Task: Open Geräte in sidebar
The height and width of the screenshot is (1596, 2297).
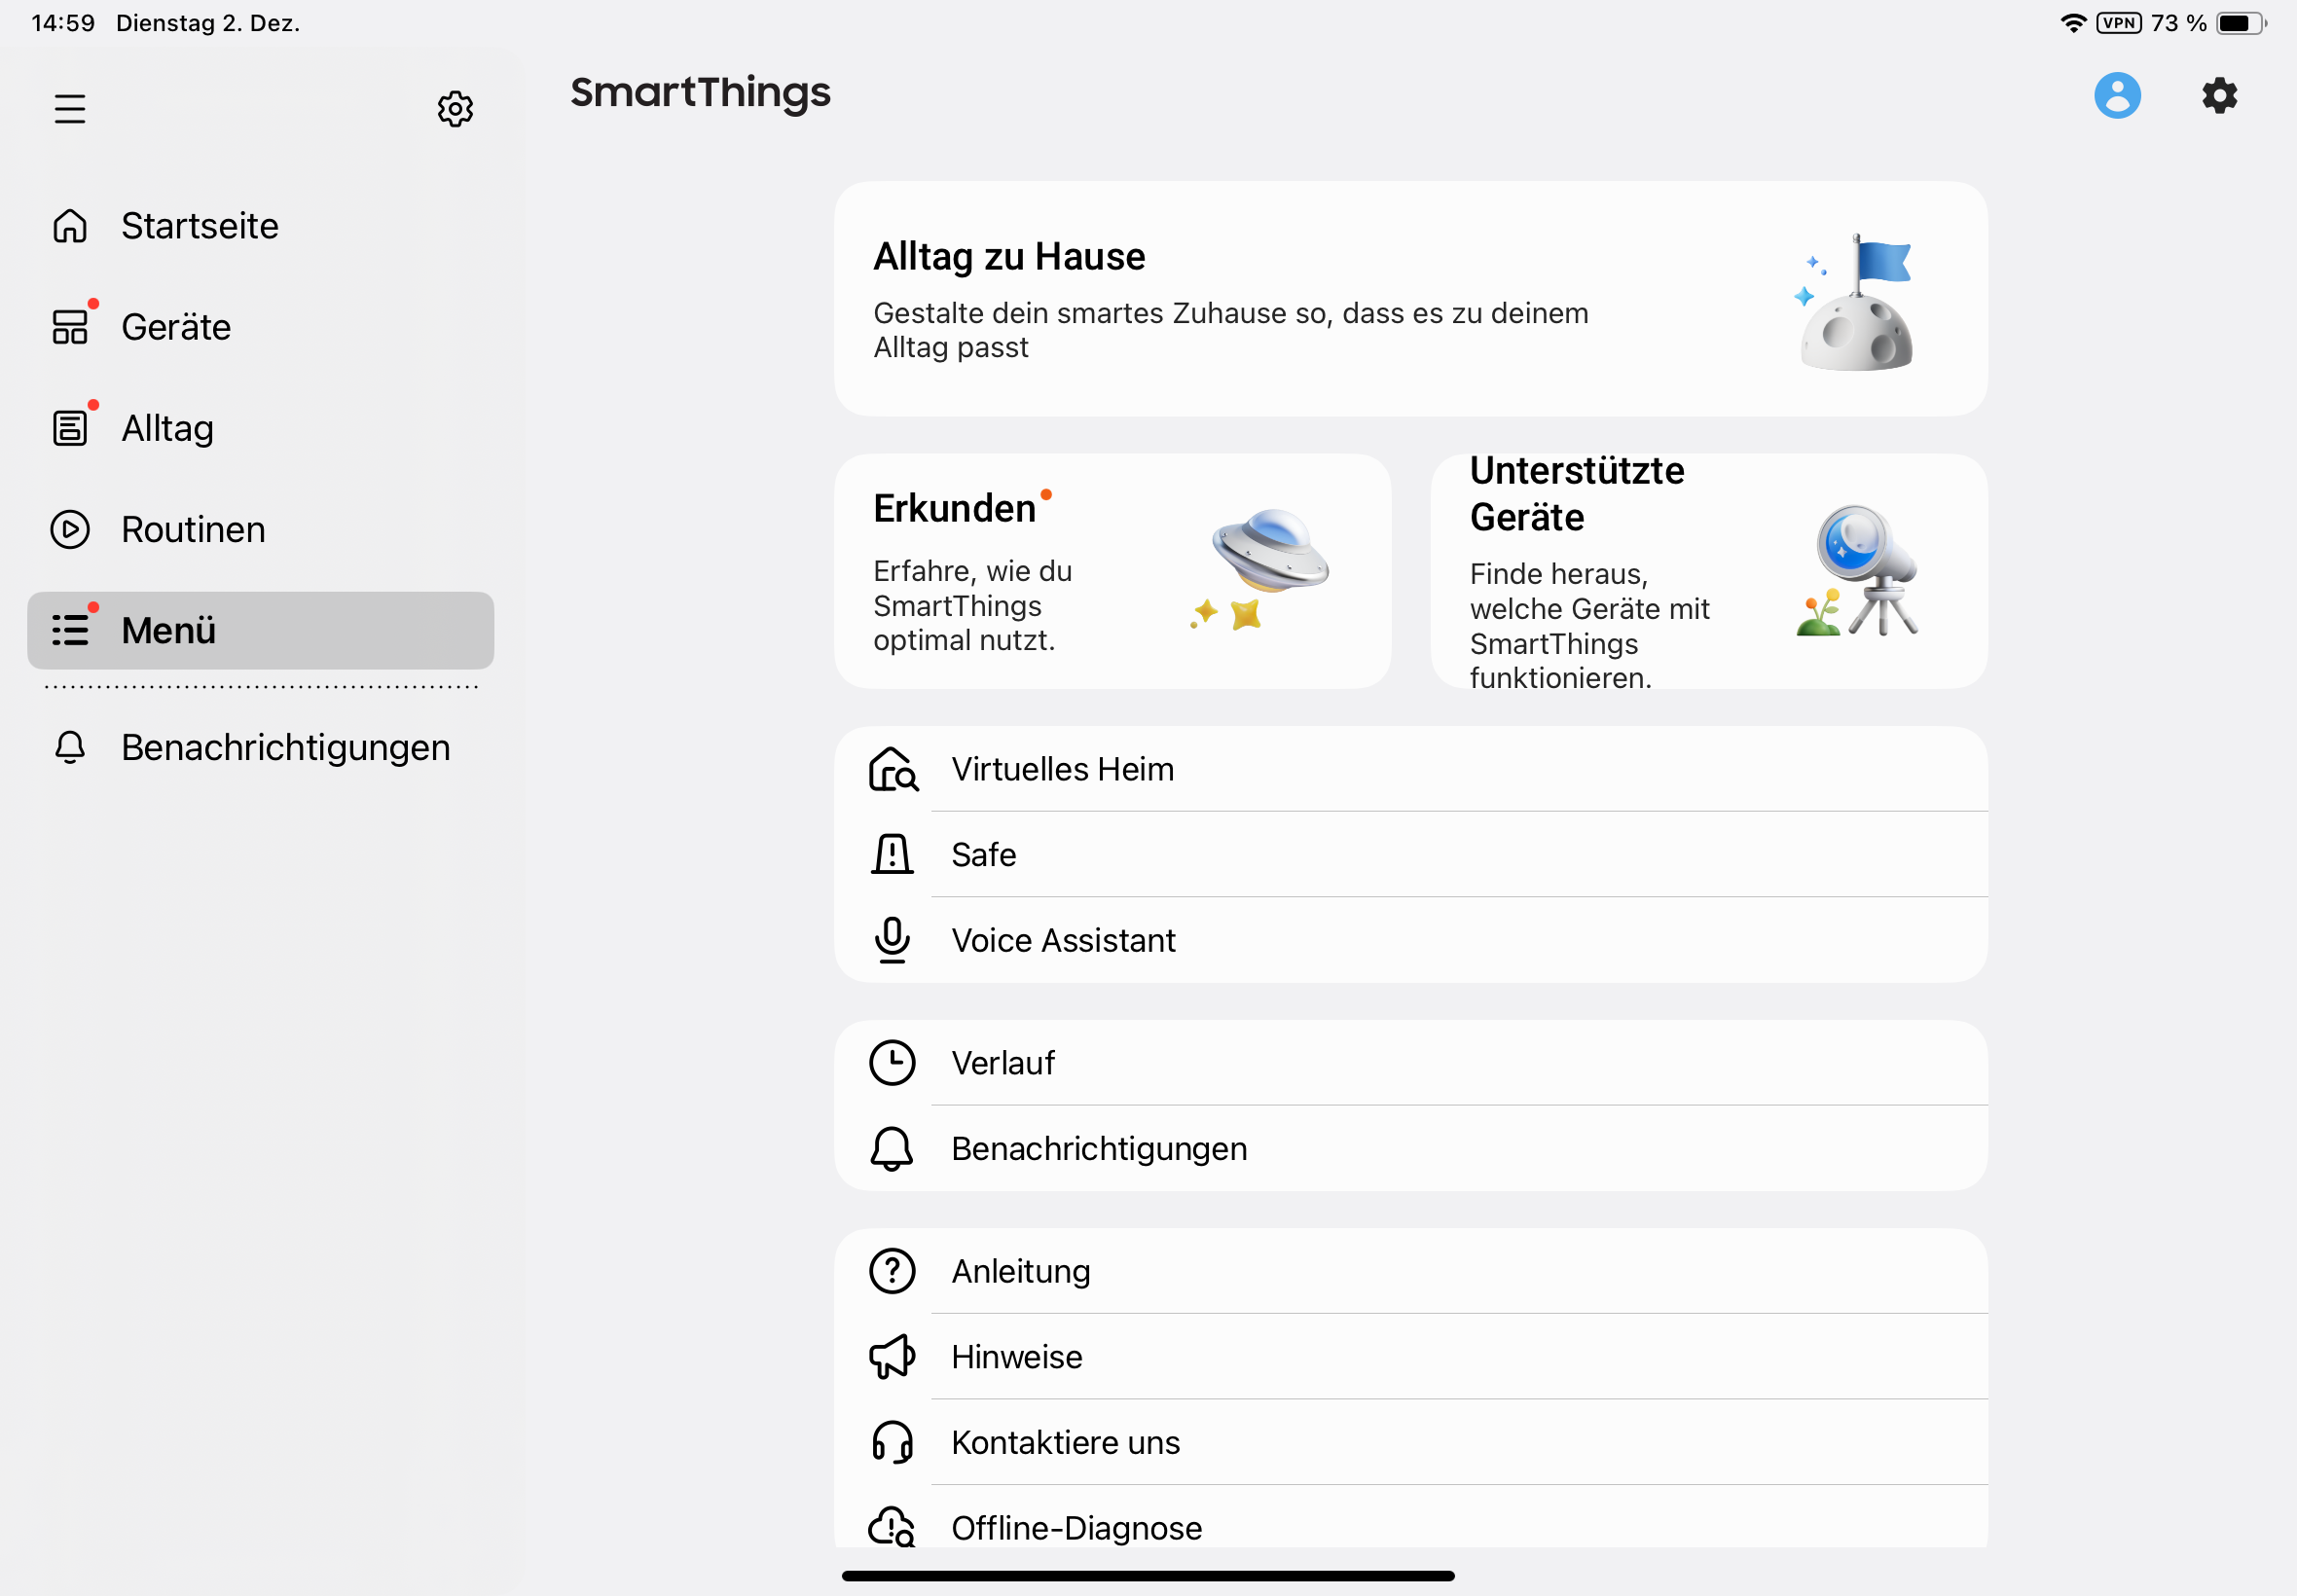Action: click(x=176, y=327)
